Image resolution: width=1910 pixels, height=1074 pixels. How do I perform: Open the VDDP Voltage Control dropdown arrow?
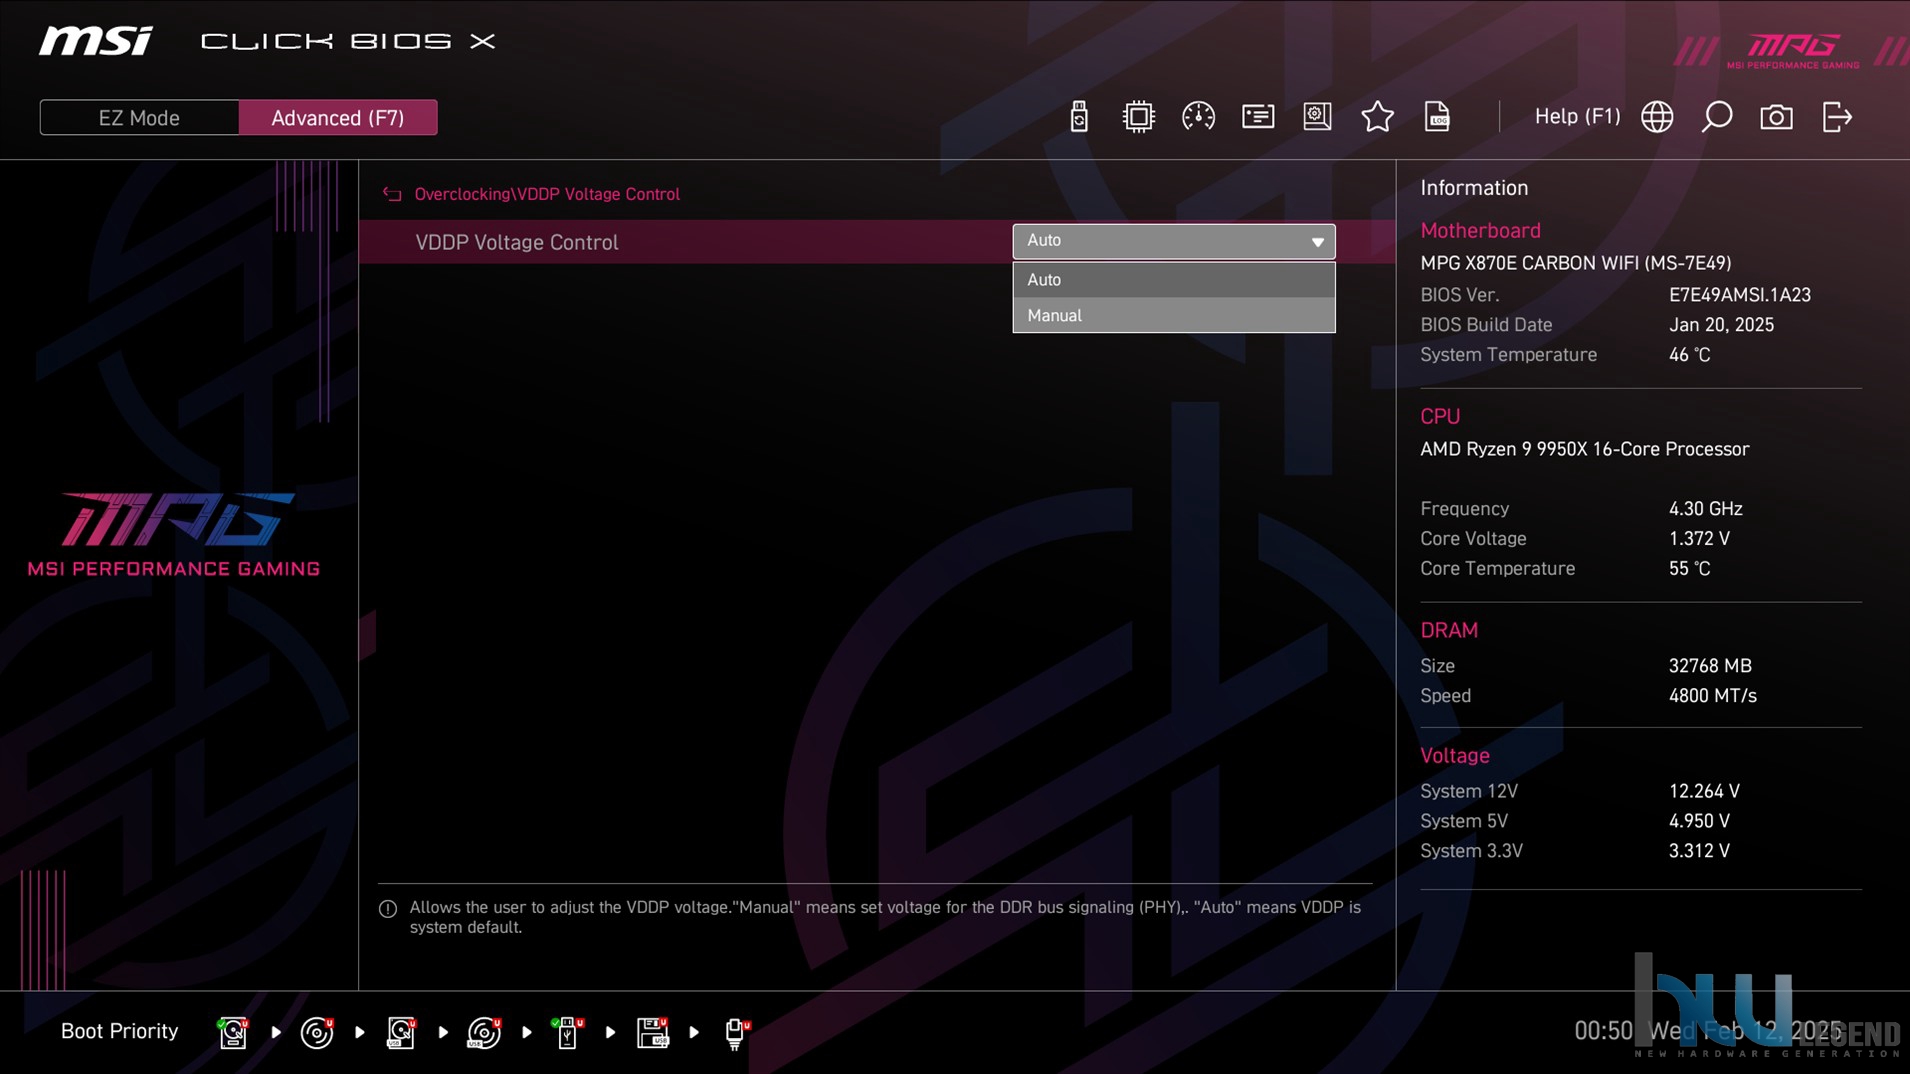click(x=1317, y=242)
